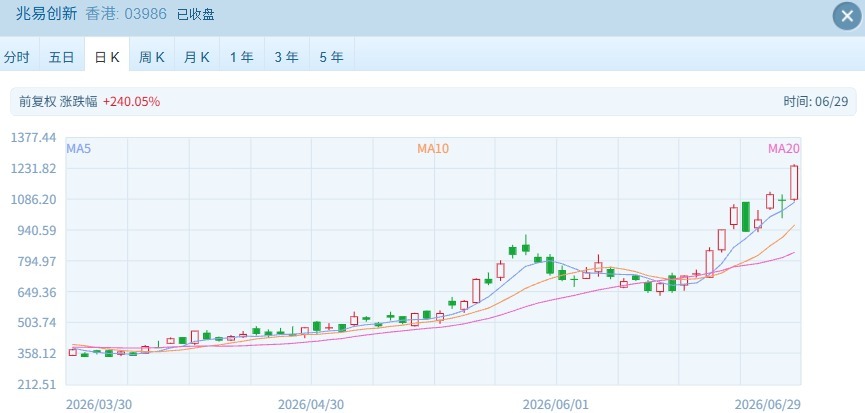Close the stock chart popup

click(x=847, y=17)
